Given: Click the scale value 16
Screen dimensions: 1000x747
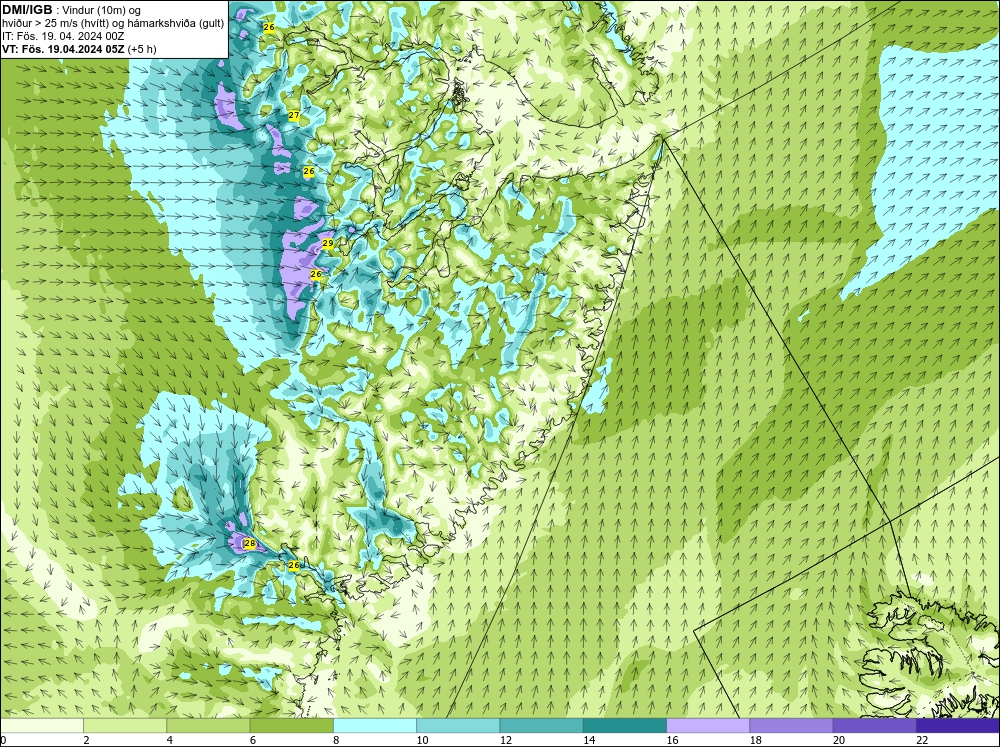Looking at the screenshot, I should tap(673, 740).
